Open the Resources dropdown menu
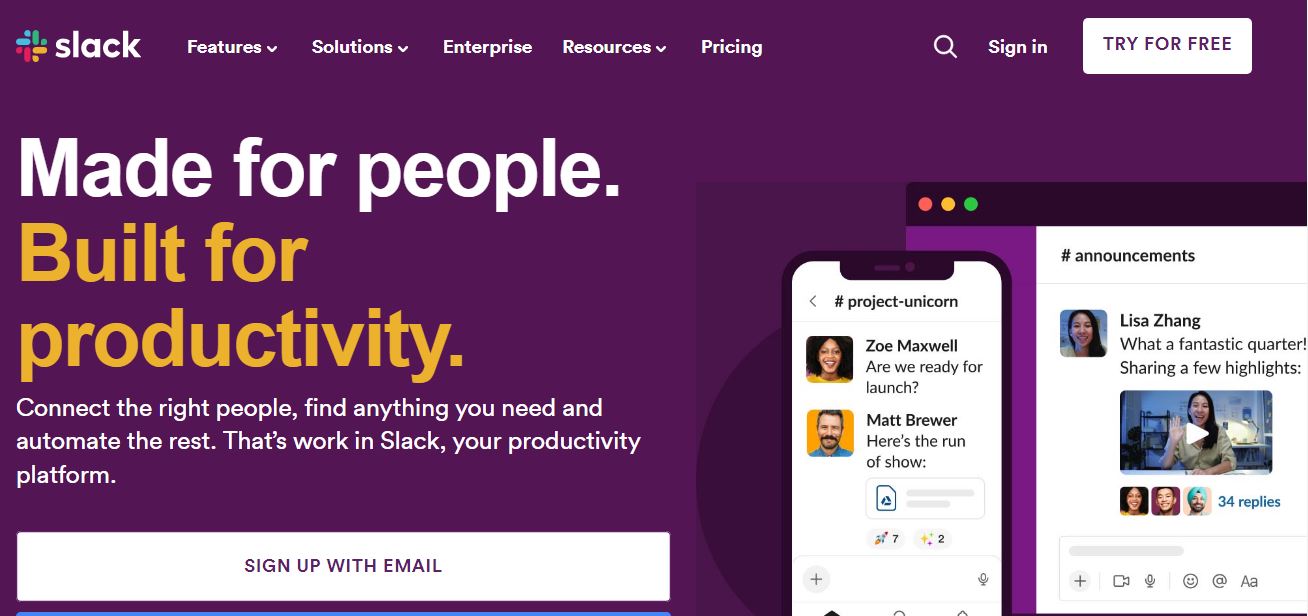 coord(614,47)
